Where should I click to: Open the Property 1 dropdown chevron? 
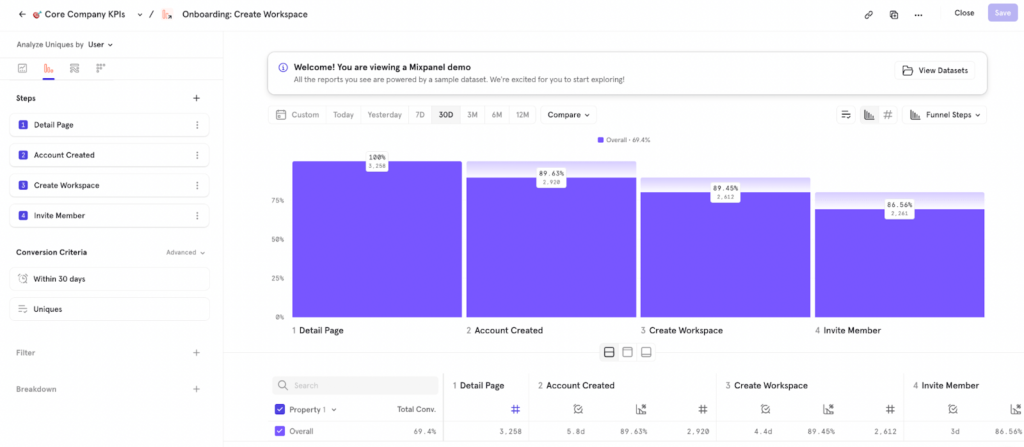[334, 410]
